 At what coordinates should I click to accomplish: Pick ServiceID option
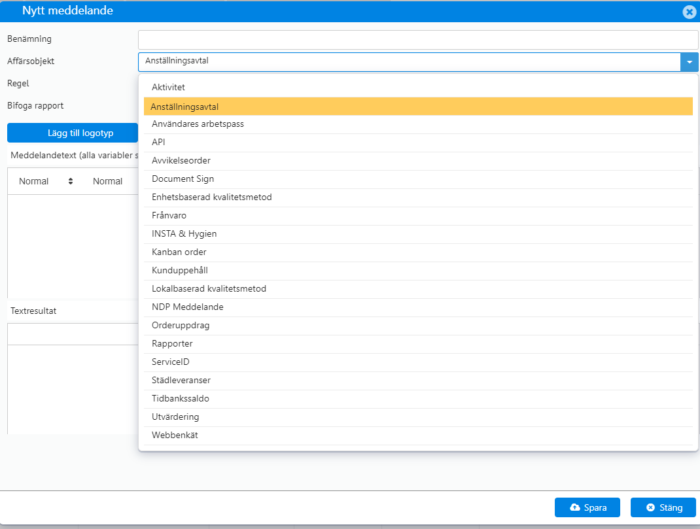[418, 362]
